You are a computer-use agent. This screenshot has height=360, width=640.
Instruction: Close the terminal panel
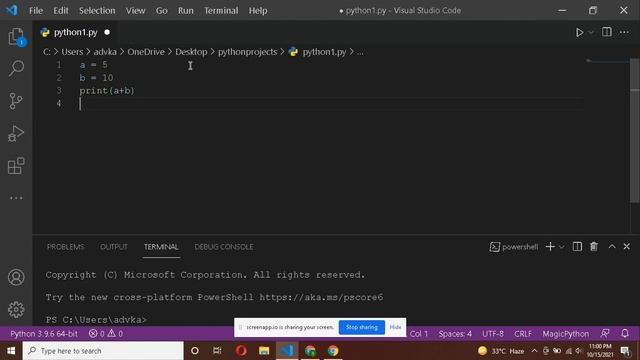[x=627, y=247]
